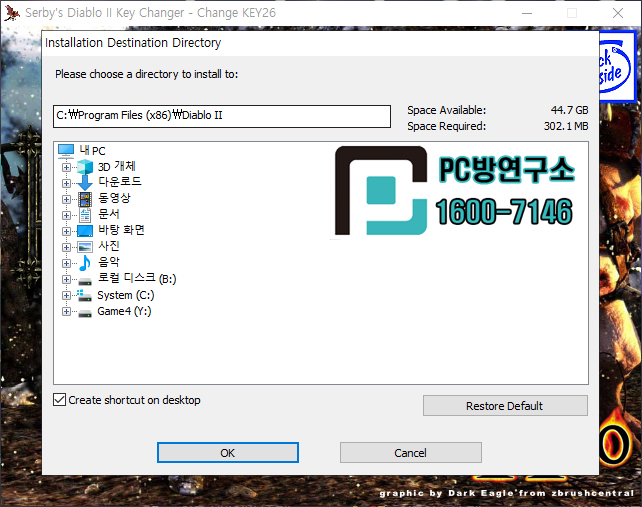Click the '44.7 GB' value
This screenshot has width=642, height=507.
(x=570, y=110)
